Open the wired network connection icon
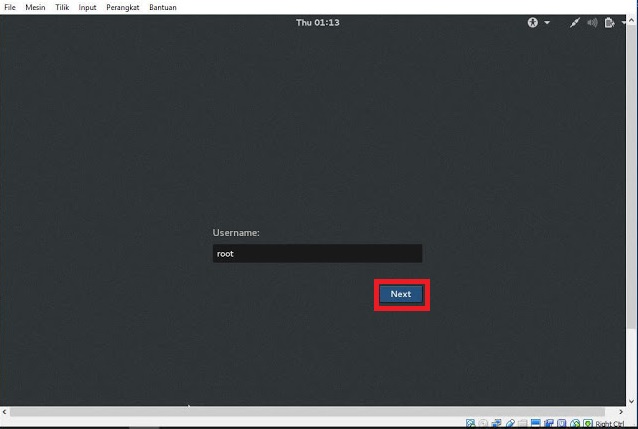638x429 pixels. (575, 22)
